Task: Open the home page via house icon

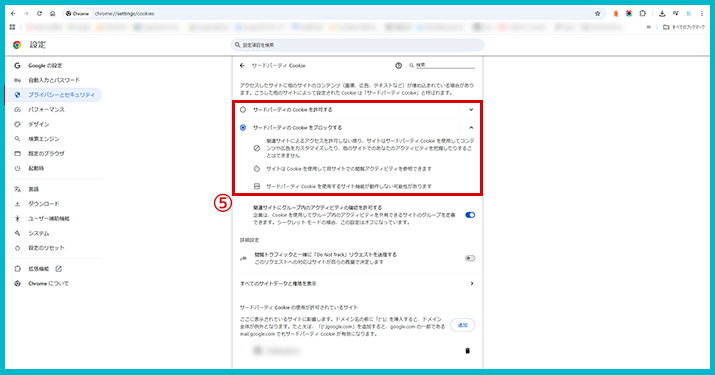Action: tap(52, 14)
